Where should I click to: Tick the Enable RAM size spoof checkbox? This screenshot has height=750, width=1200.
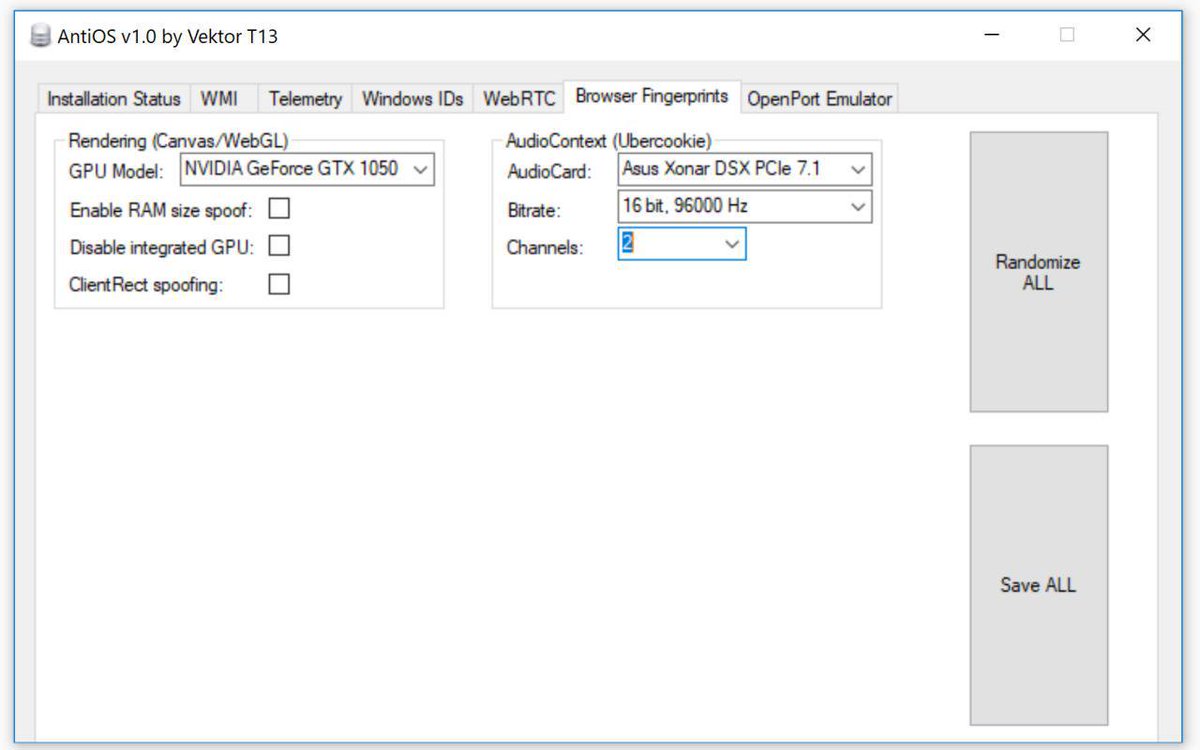point(279,209)
